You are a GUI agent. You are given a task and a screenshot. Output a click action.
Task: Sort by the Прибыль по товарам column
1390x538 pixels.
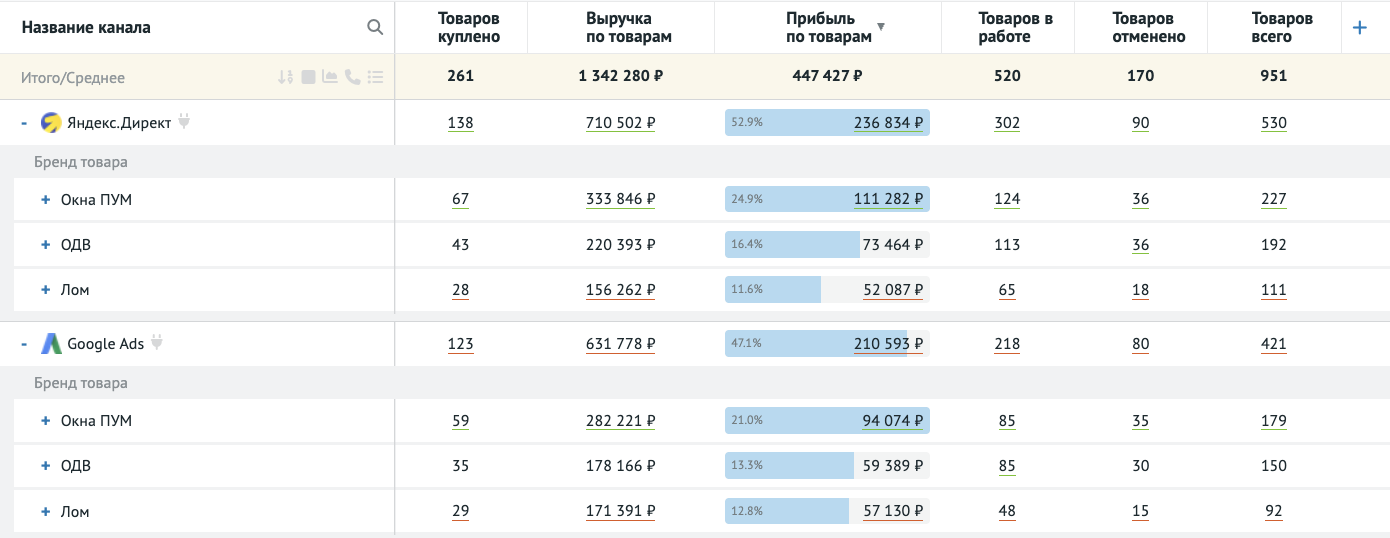click(828, 27)
